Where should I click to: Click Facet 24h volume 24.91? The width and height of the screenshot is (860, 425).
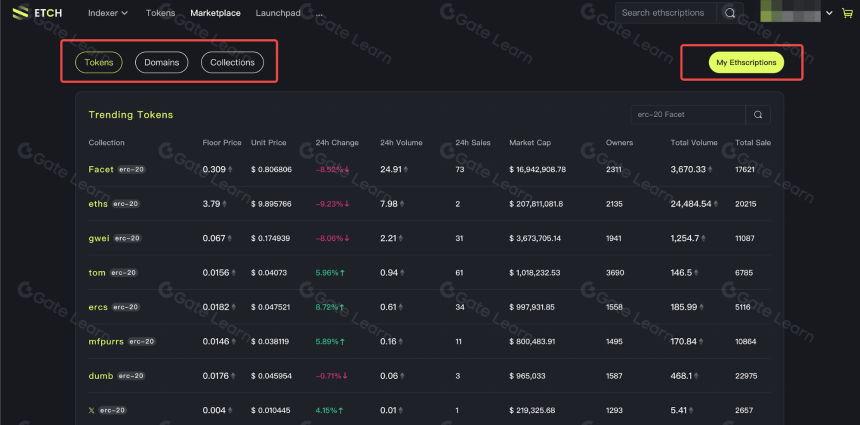pos(389,169)
